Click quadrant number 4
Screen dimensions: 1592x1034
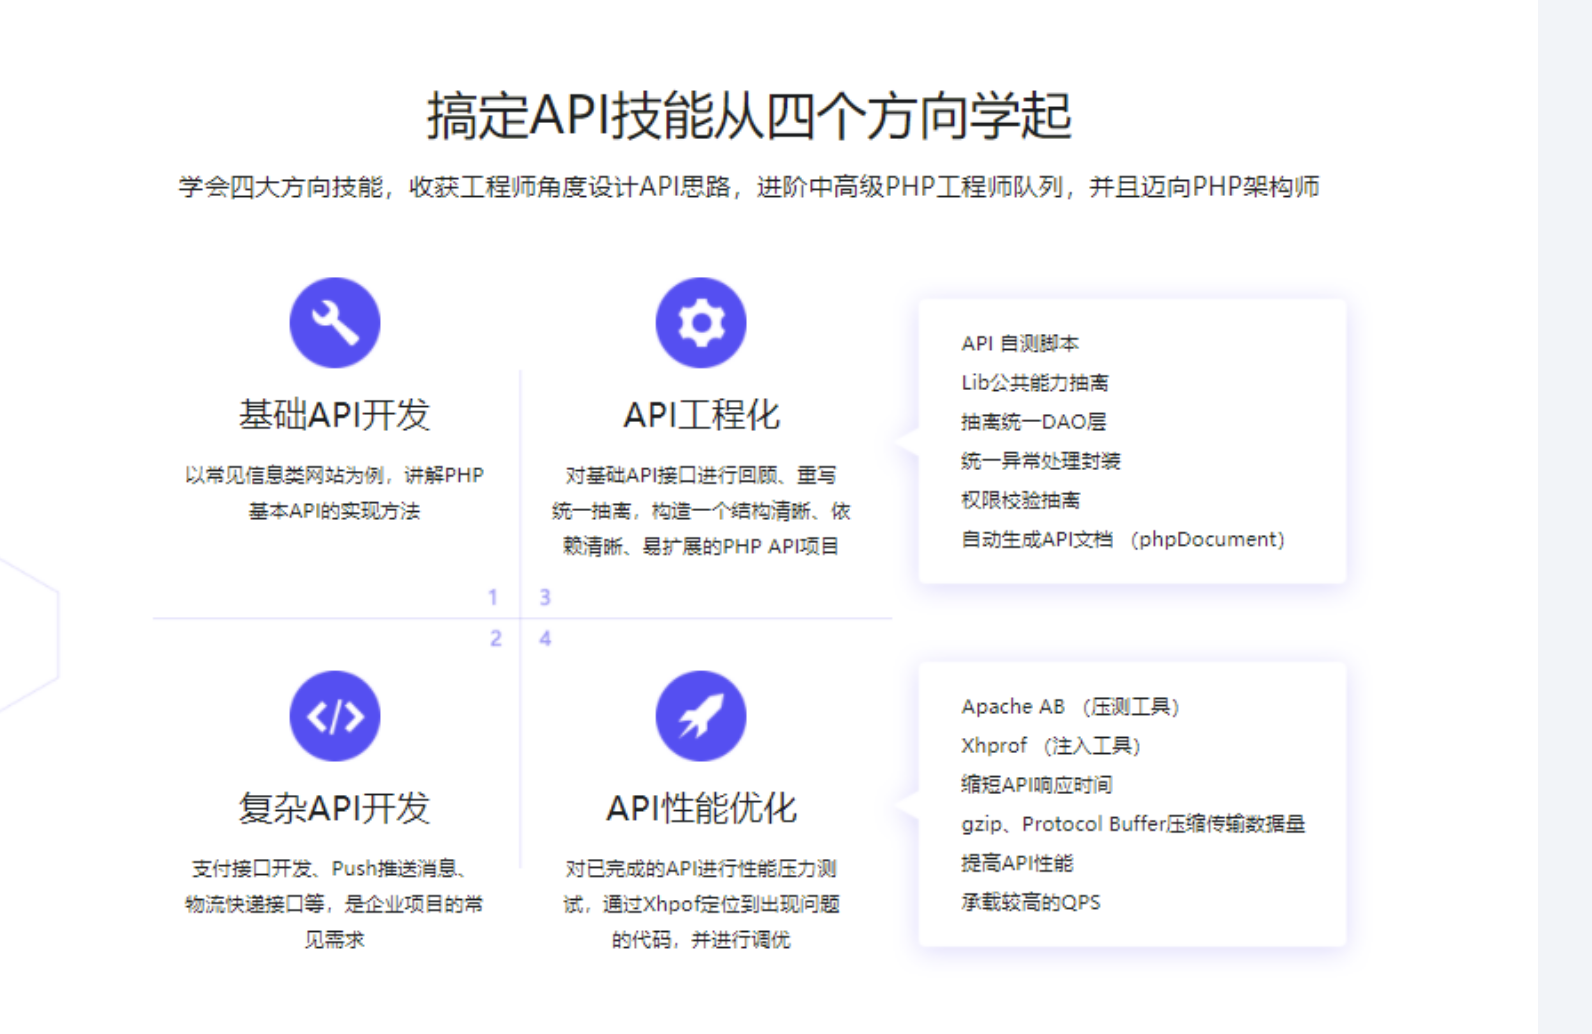(545, 638)
